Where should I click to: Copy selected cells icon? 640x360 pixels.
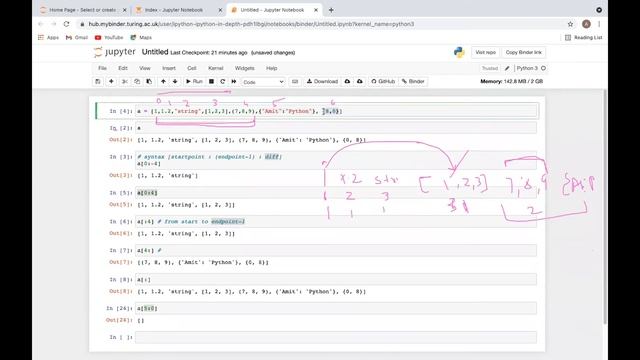[x=137, y=82]
